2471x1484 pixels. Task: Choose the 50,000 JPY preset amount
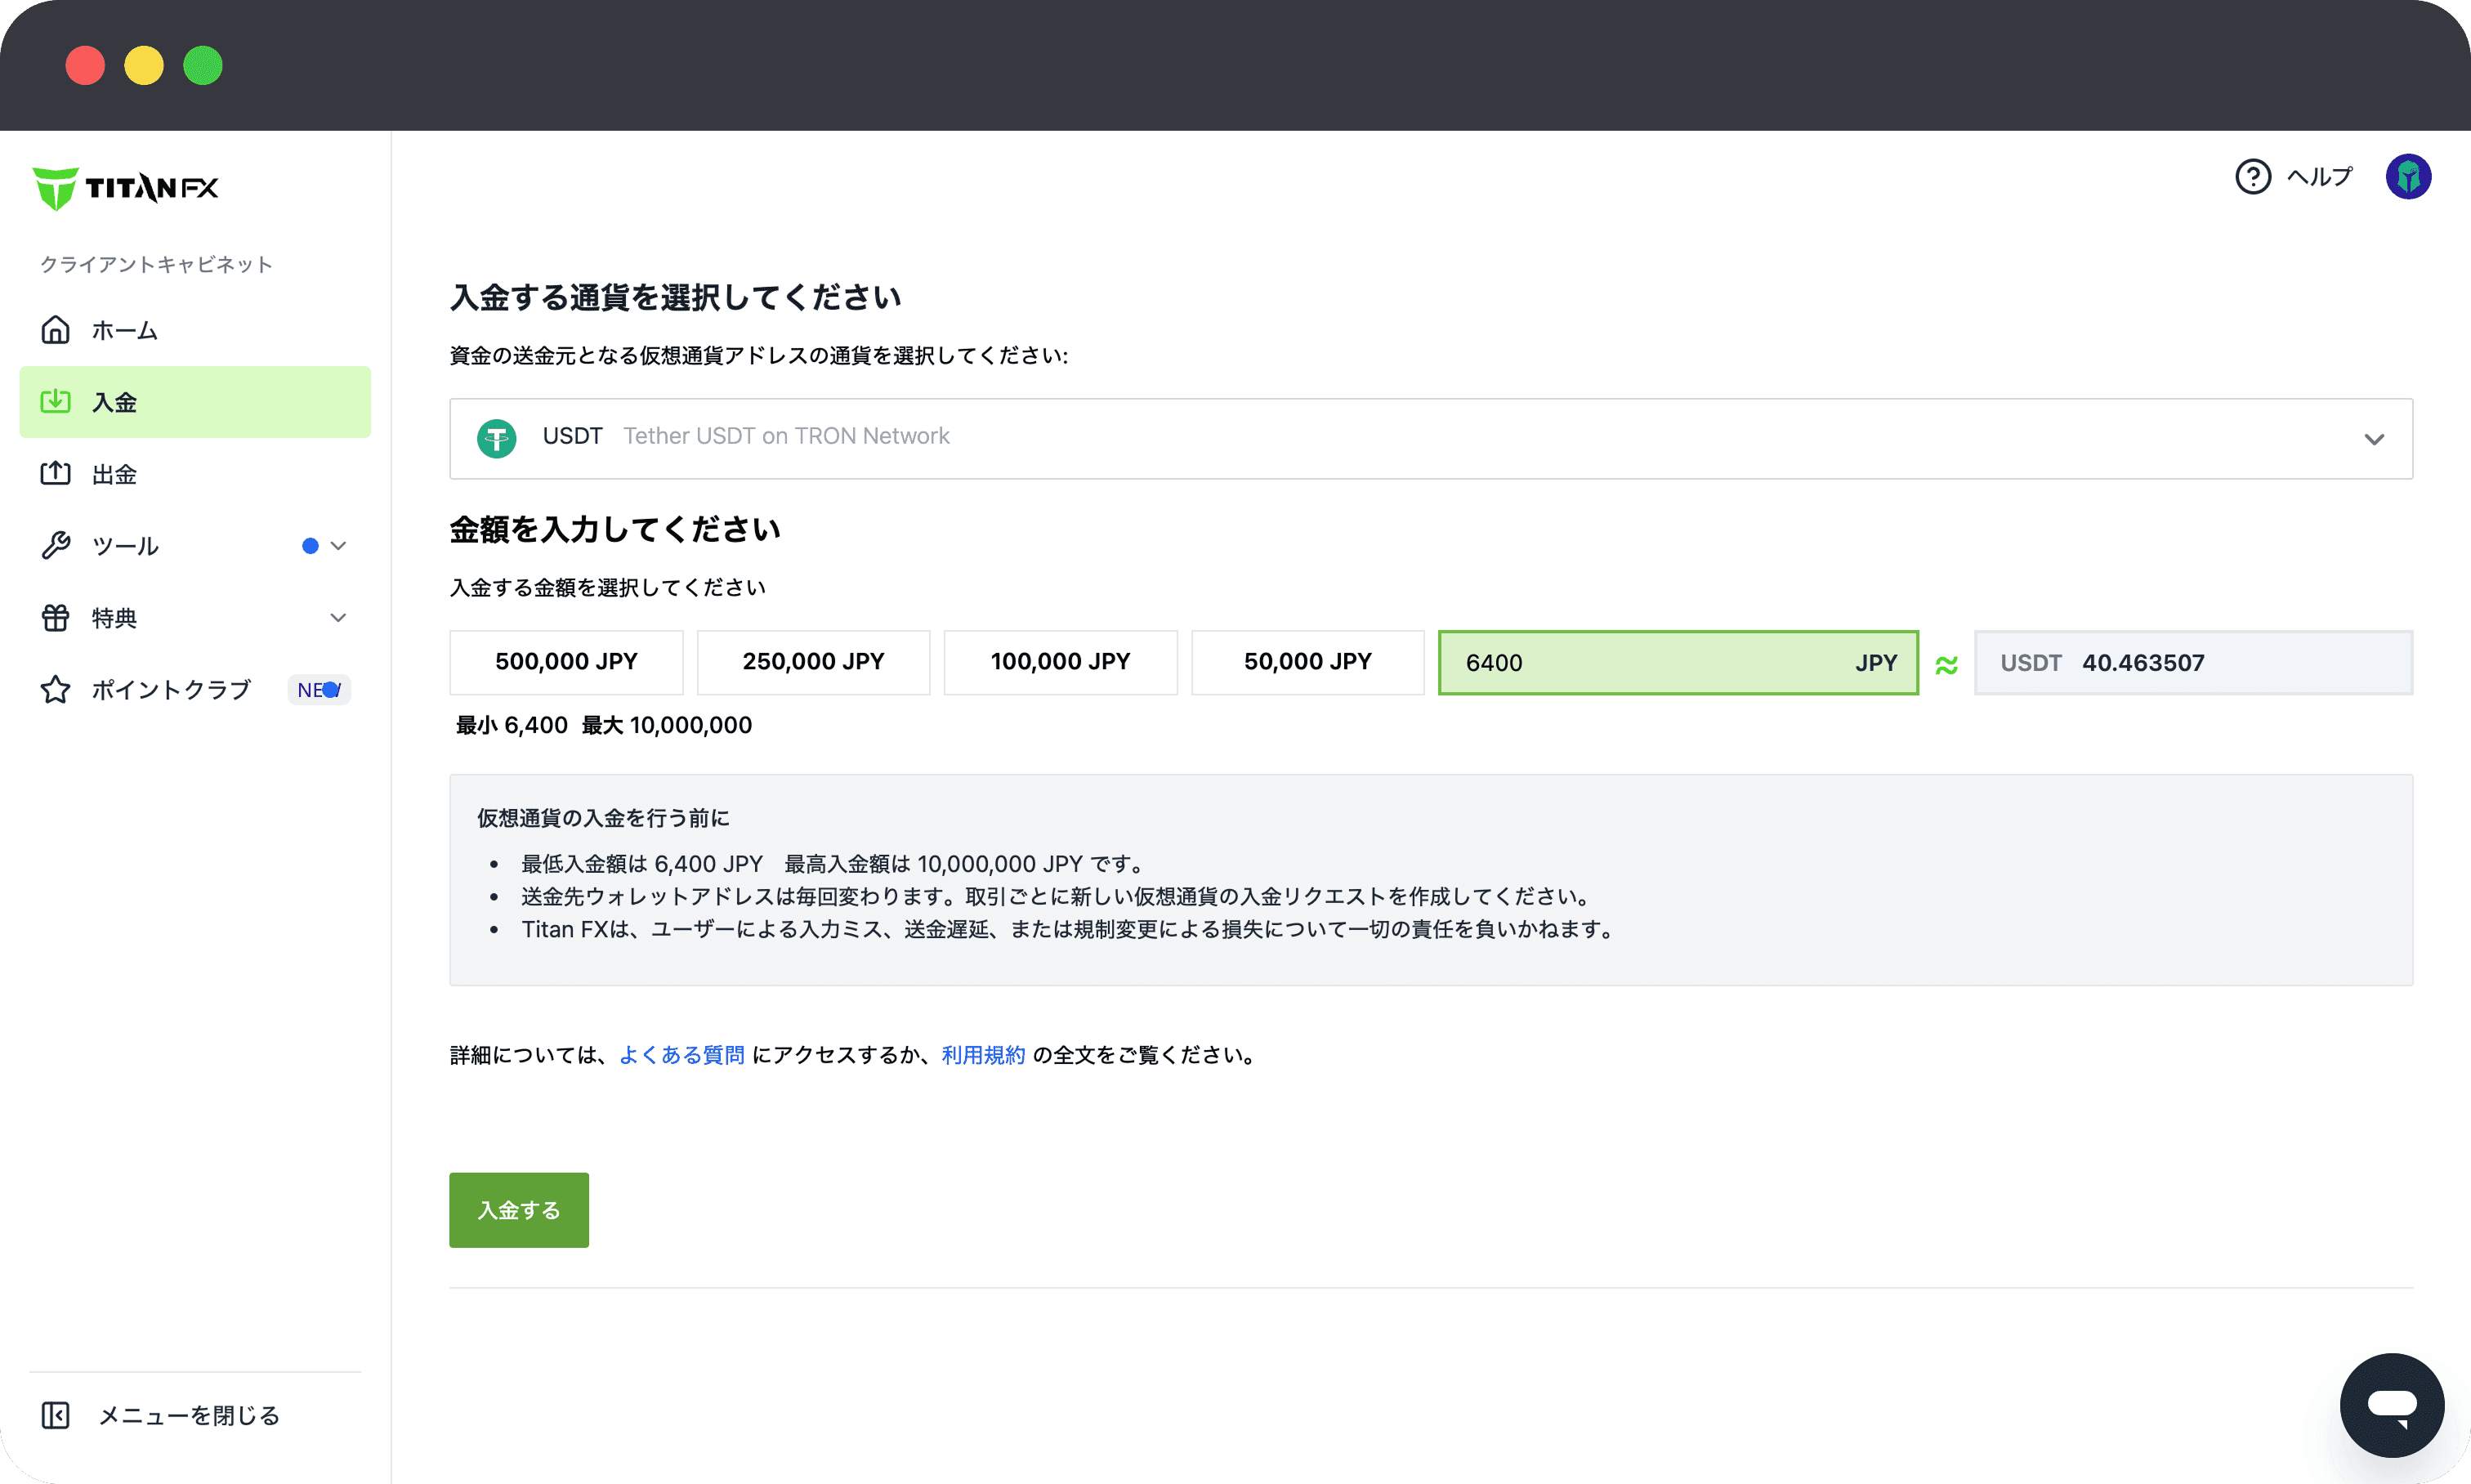pyautogui.click(x=1307, y=662)
